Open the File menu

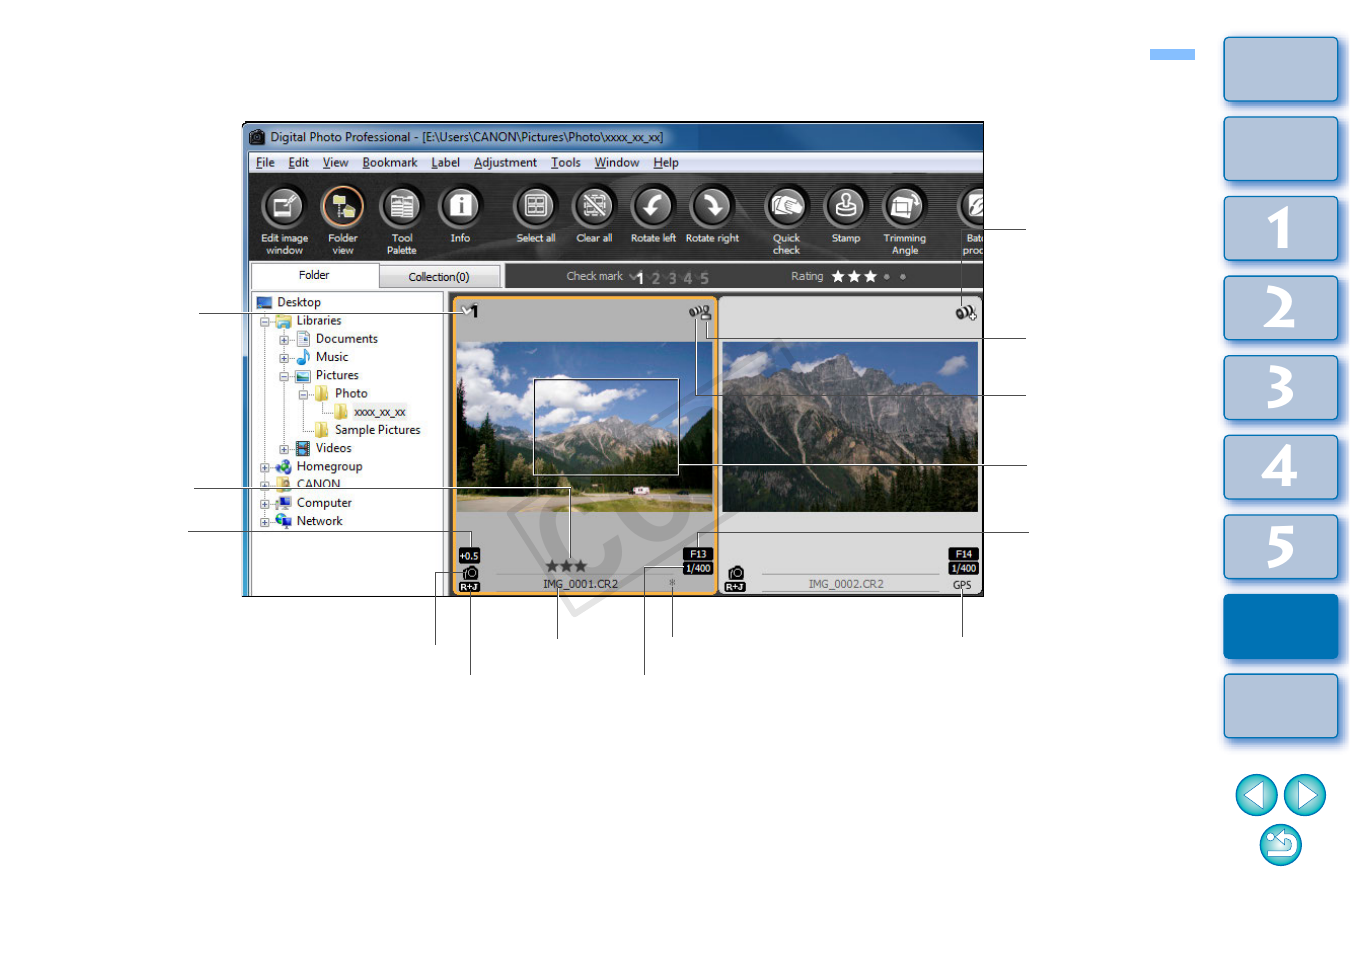(265, 163)
